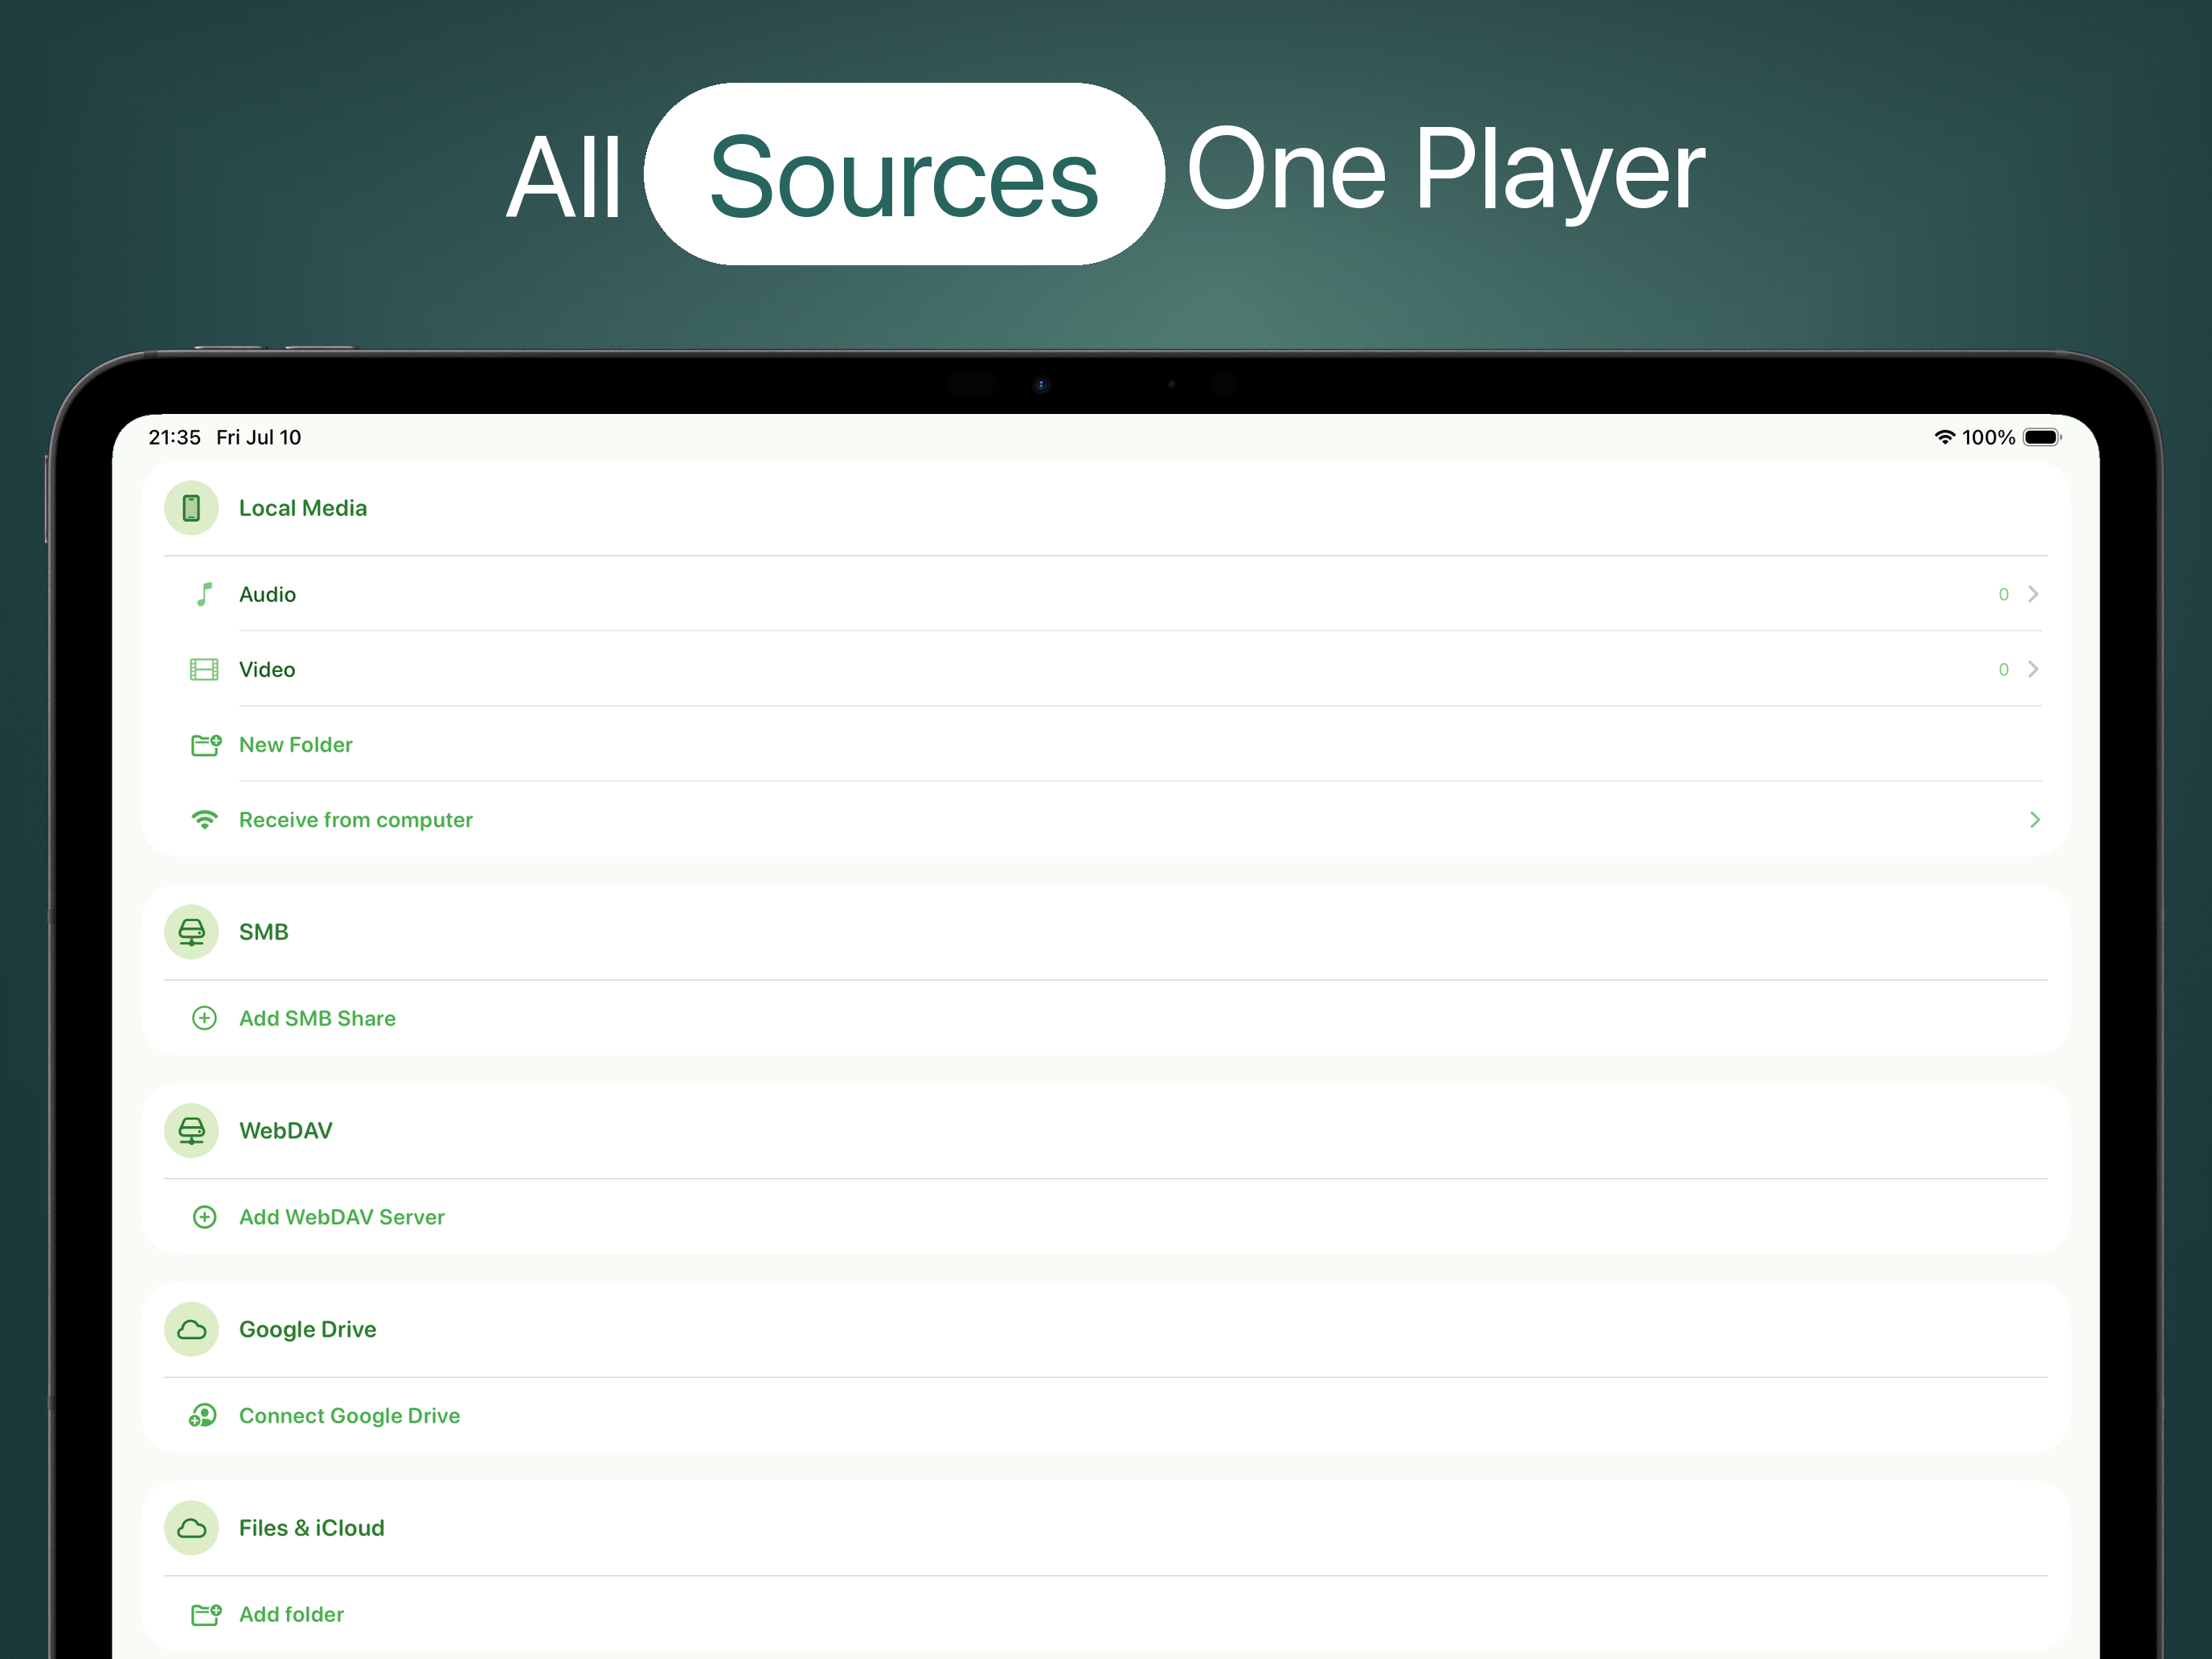Viewport: 2212px width, 1659px height.
Task: Click the Audio music note icon
Action: [x=204, y=594]
